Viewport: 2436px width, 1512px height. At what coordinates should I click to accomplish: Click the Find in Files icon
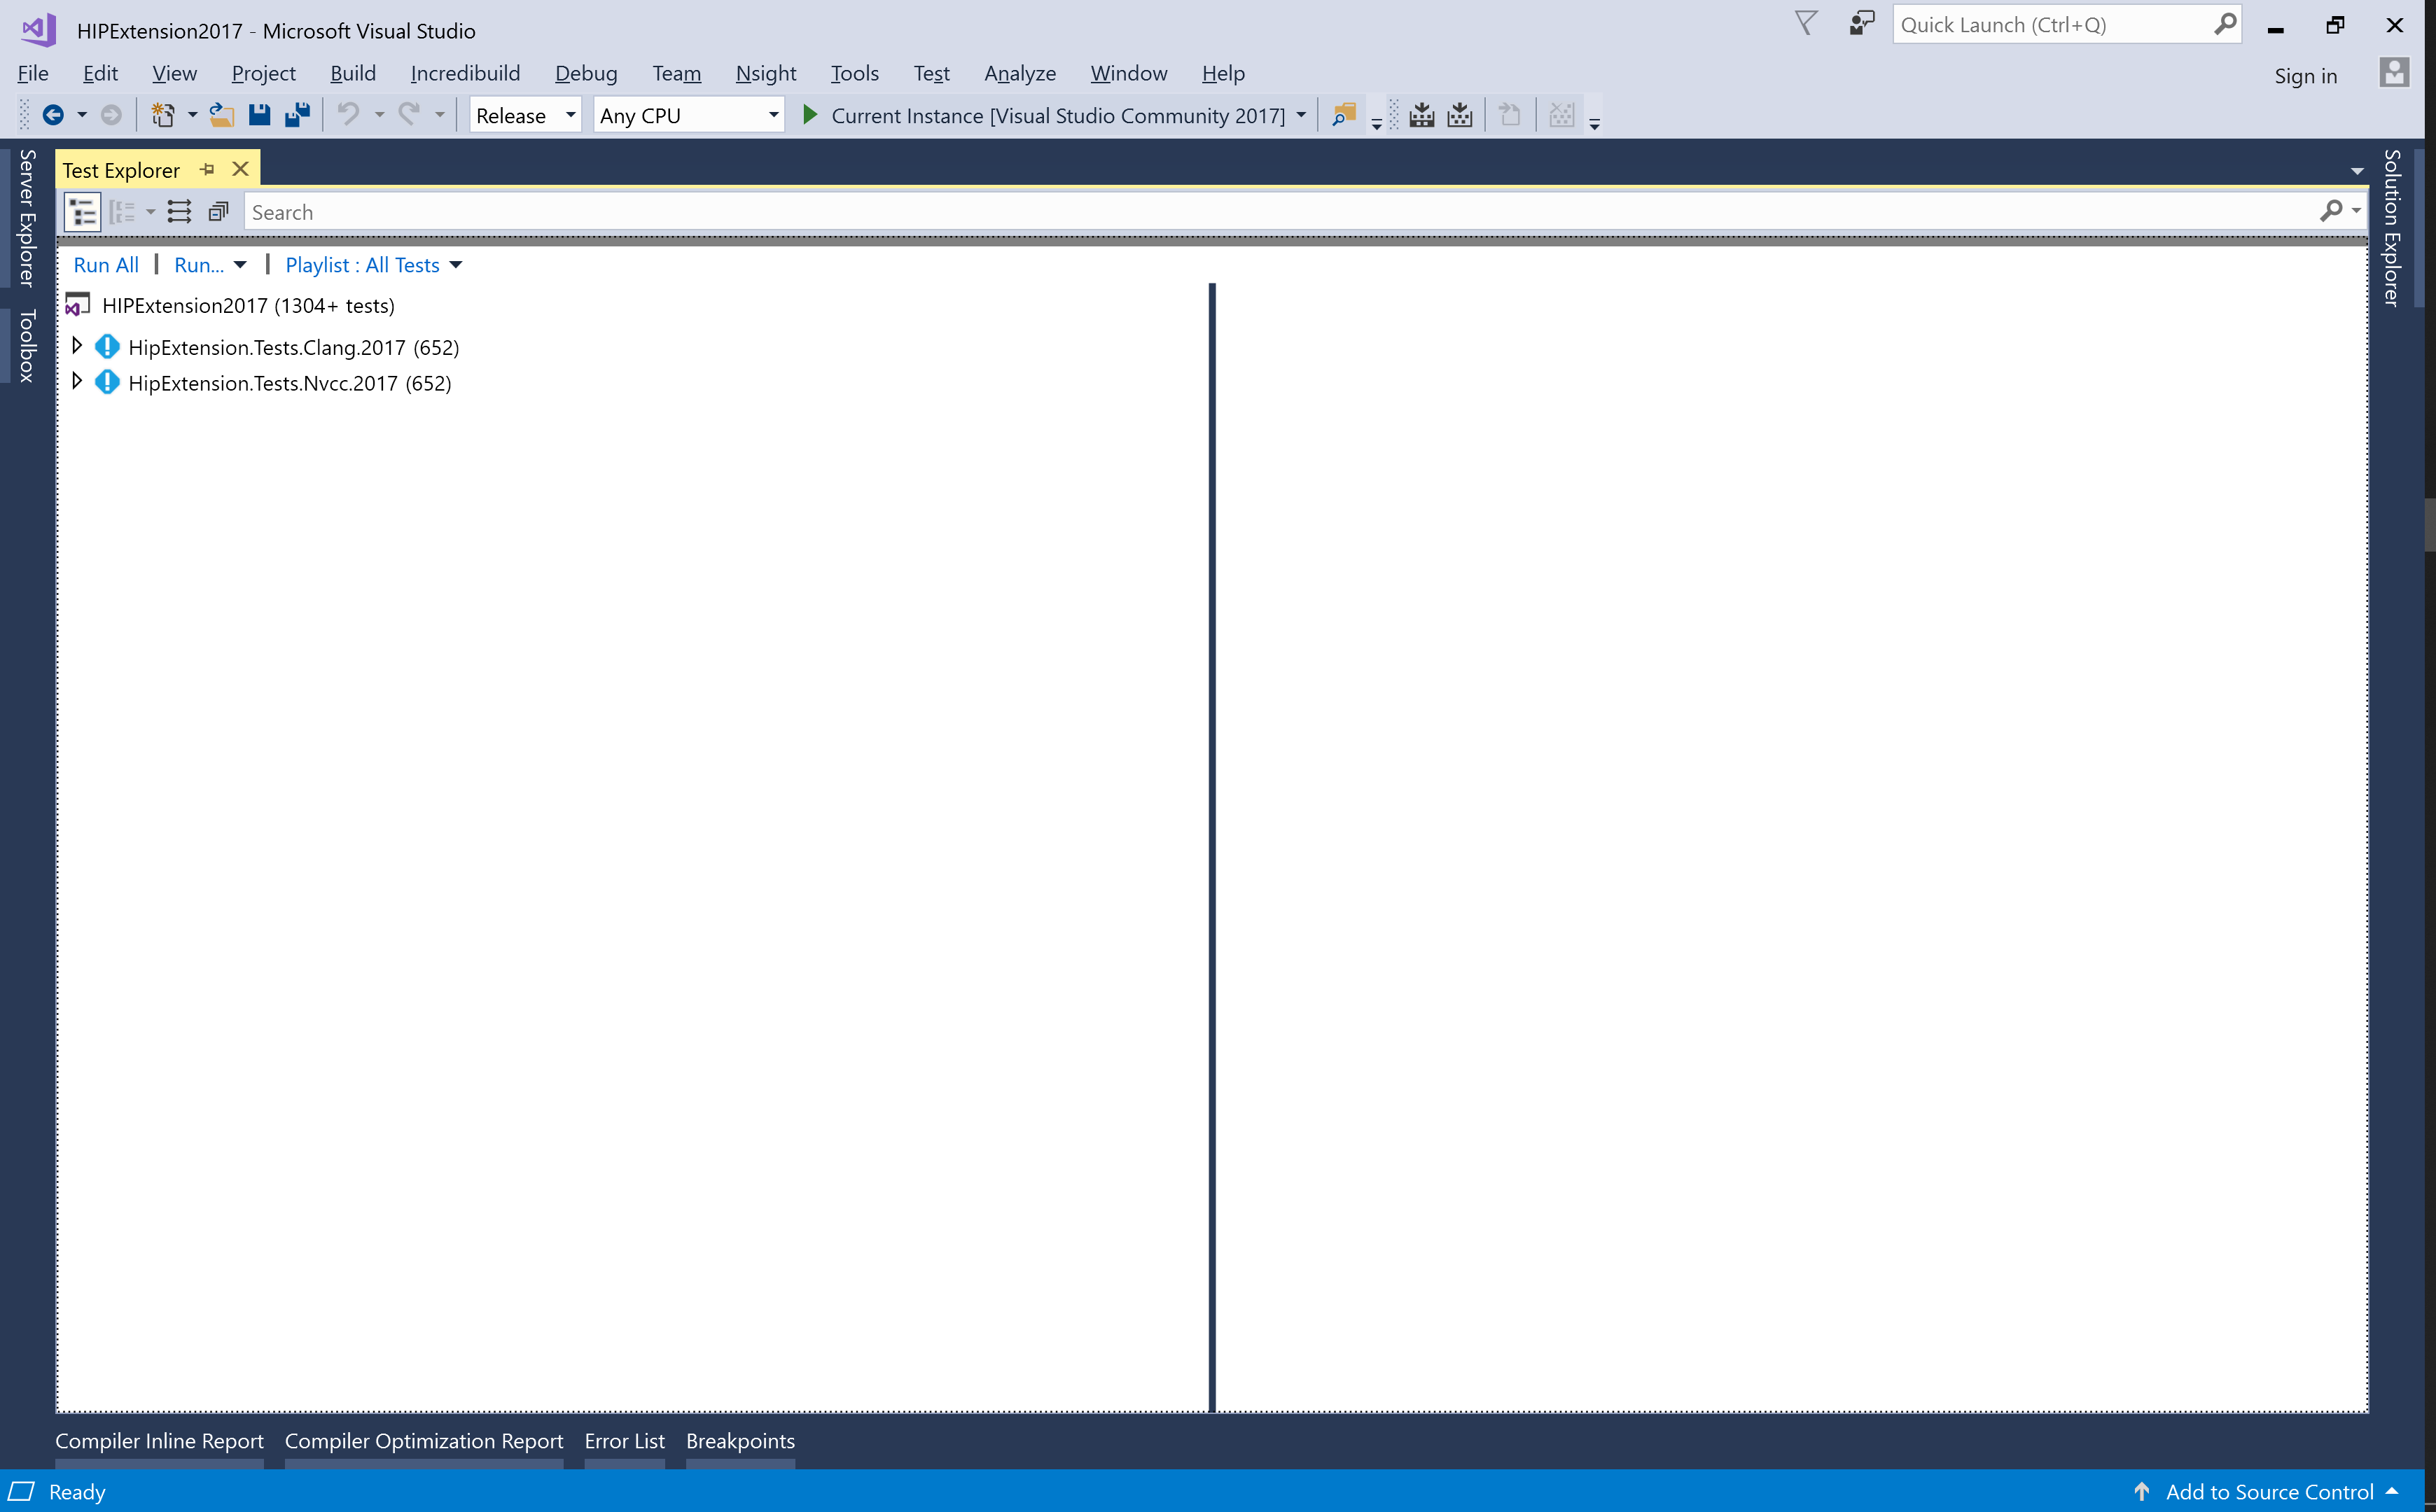[x=1344, y=115]
